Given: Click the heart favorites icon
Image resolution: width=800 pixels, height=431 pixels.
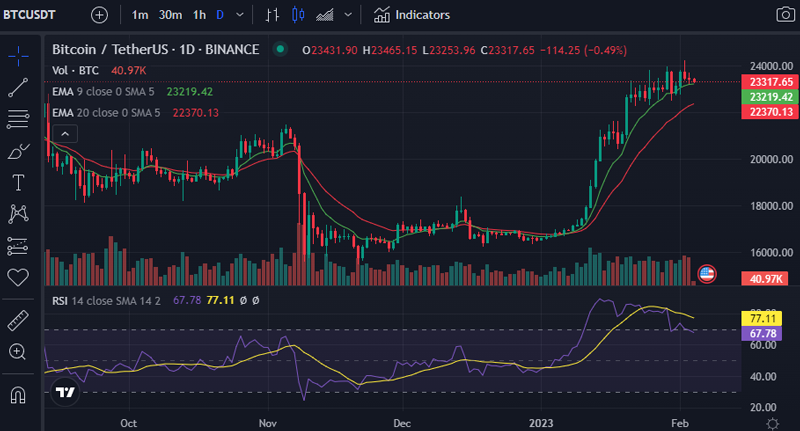Looking at the screenshot, I should (x=18, y=277).
